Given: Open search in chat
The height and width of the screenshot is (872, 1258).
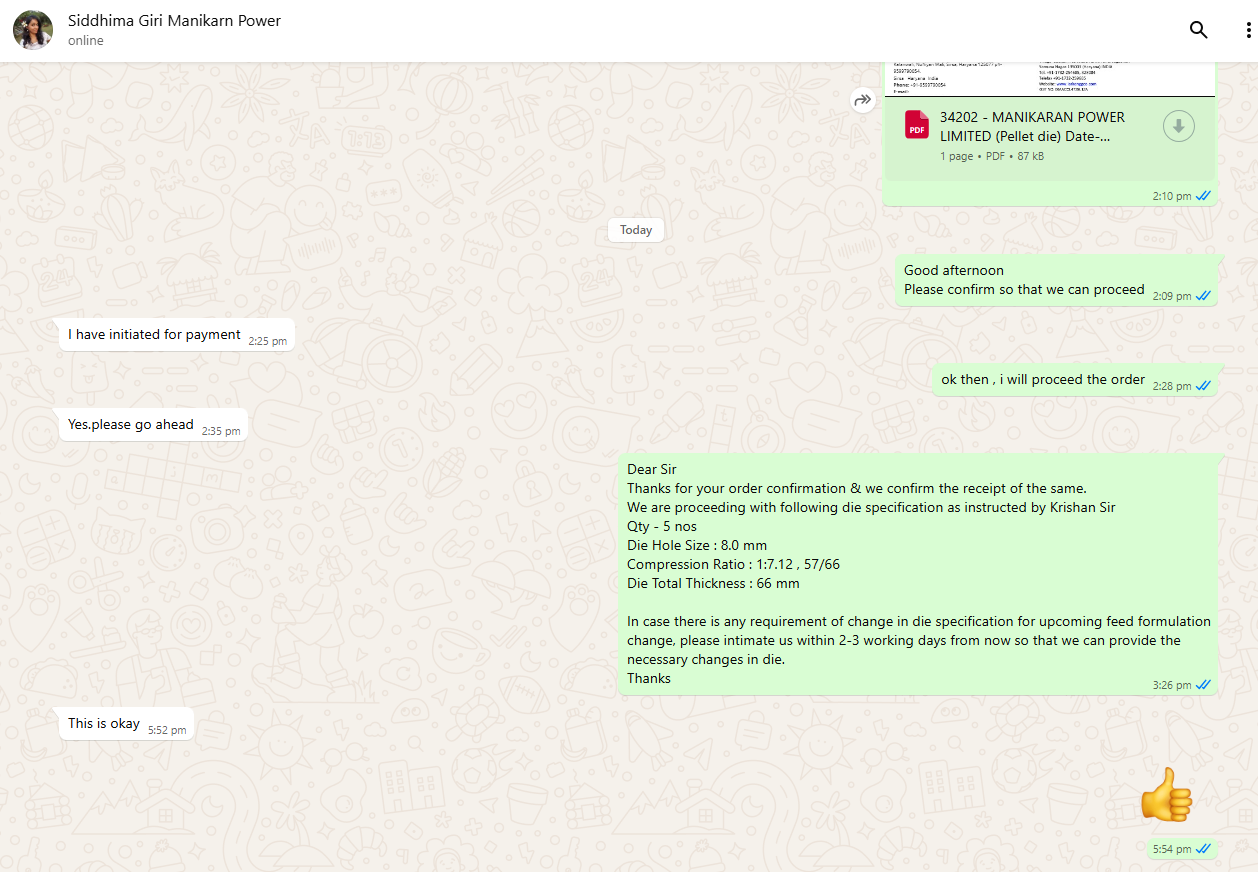Looking at the screenshot, I should 1198,30.
